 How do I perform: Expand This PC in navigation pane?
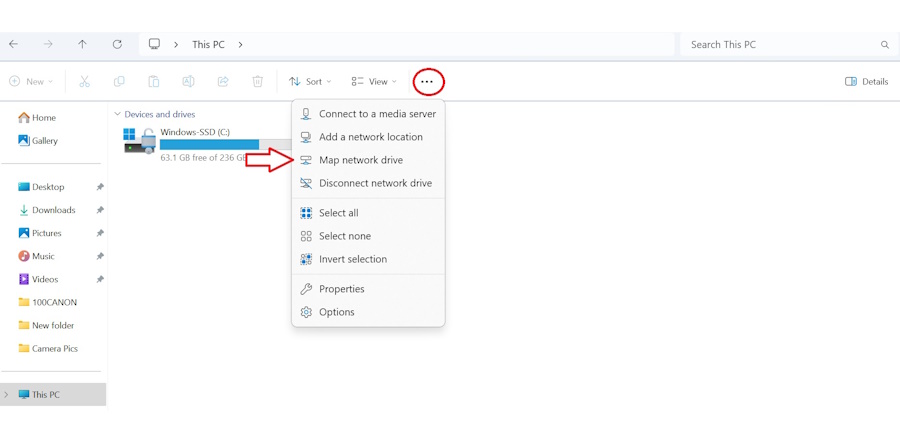click(x=7, y=395)
